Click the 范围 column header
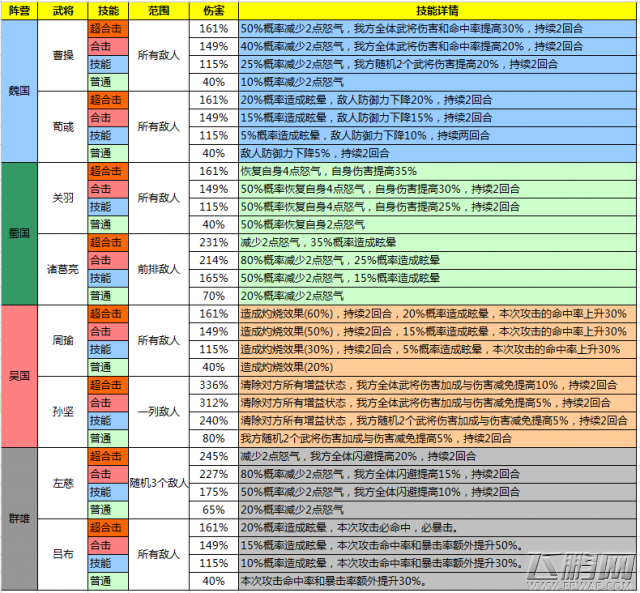This screenshot has height=593, width=640. (159, 11)
